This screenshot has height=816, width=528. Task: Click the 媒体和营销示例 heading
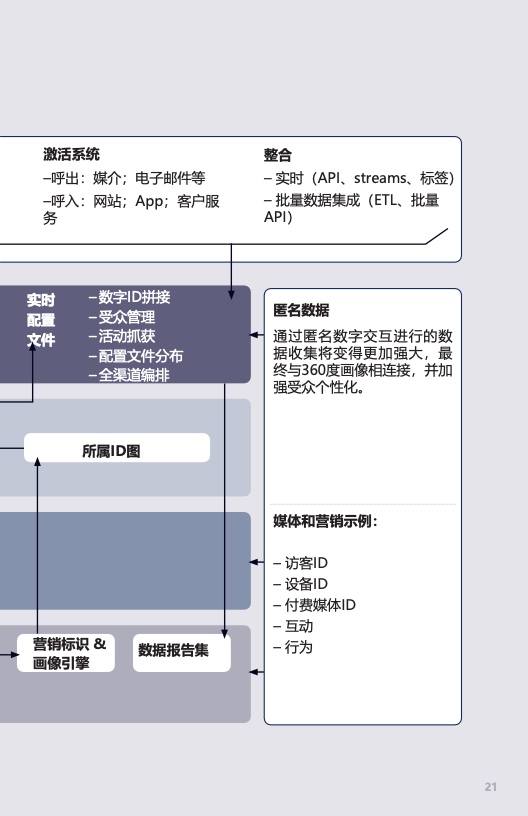tap(325, 521)
